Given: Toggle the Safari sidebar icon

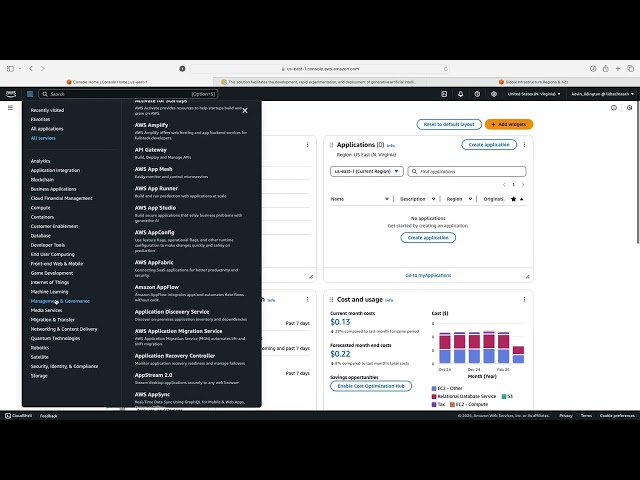Looking at the screenshot, I should [11, 69].
